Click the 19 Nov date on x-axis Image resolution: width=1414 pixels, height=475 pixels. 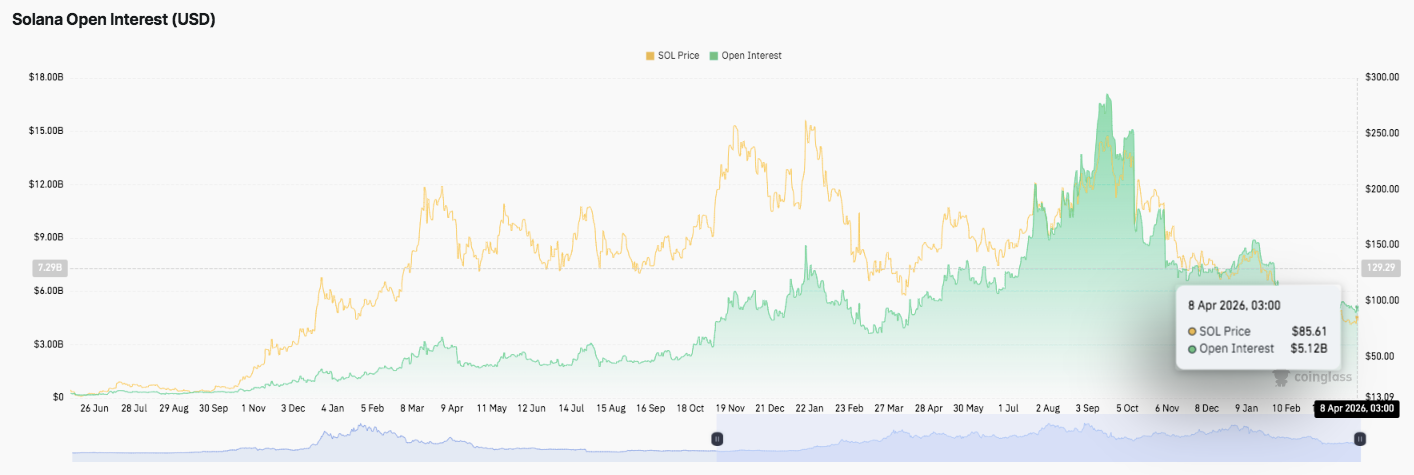point(730,408)
